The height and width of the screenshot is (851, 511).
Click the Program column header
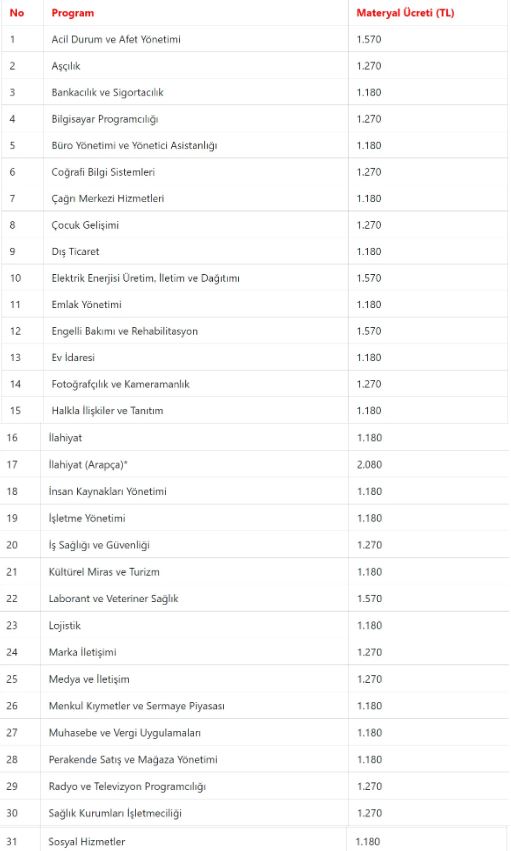[x=73, y=13]
